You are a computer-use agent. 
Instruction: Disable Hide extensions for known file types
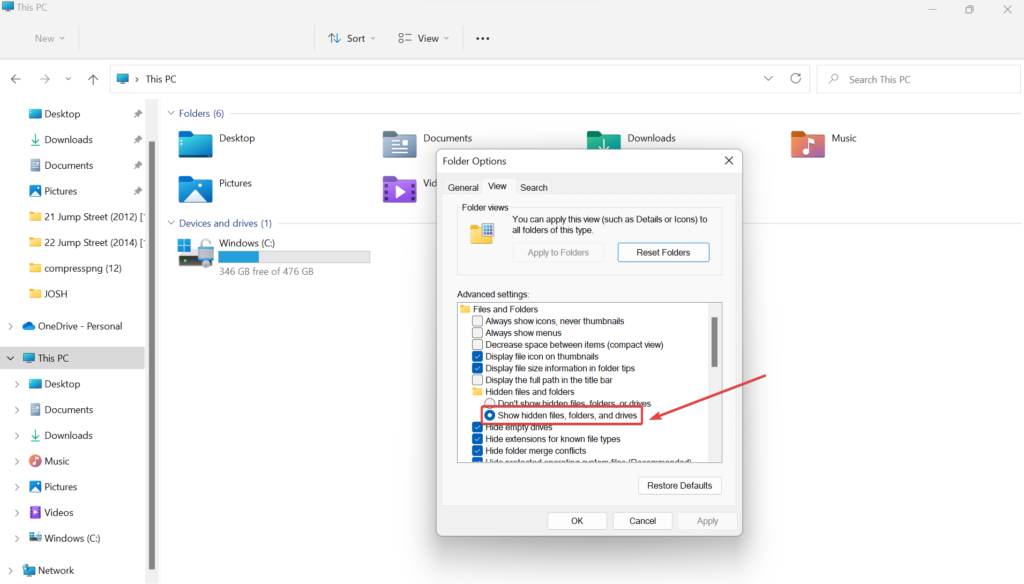pos(475,438)
